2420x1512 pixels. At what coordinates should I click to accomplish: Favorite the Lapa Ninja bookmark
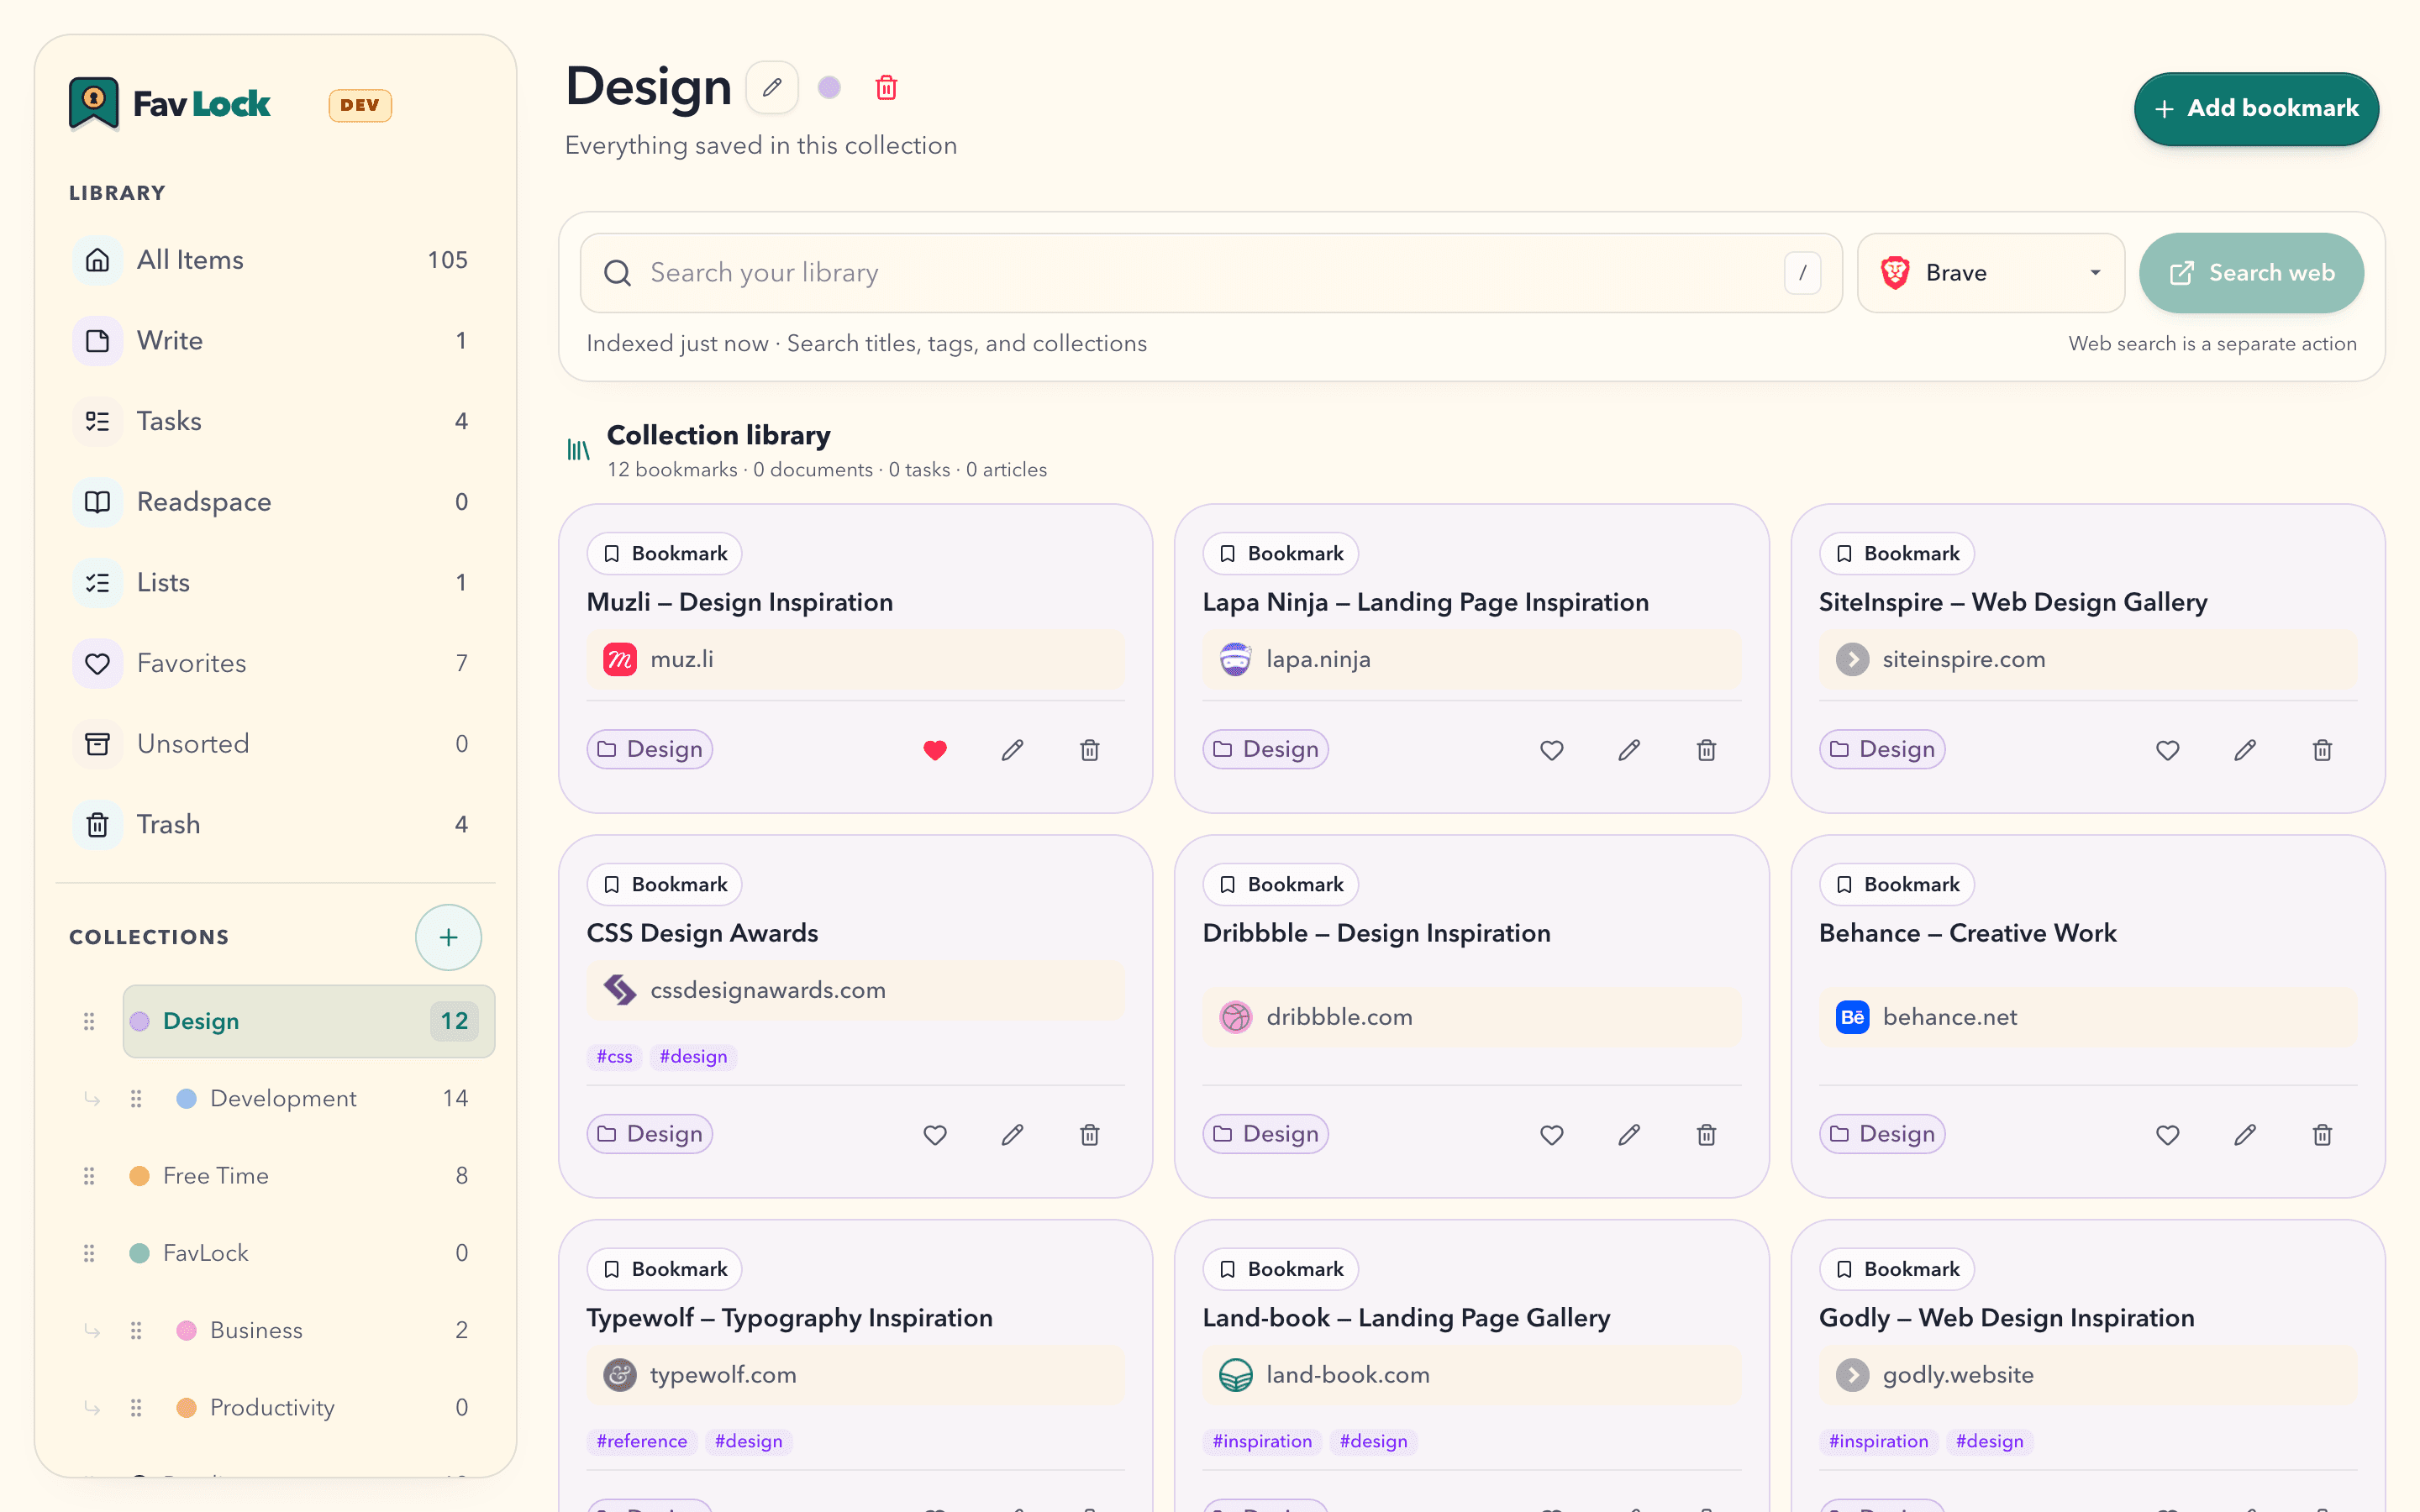pyautogui.click(x=1551, y=750)
